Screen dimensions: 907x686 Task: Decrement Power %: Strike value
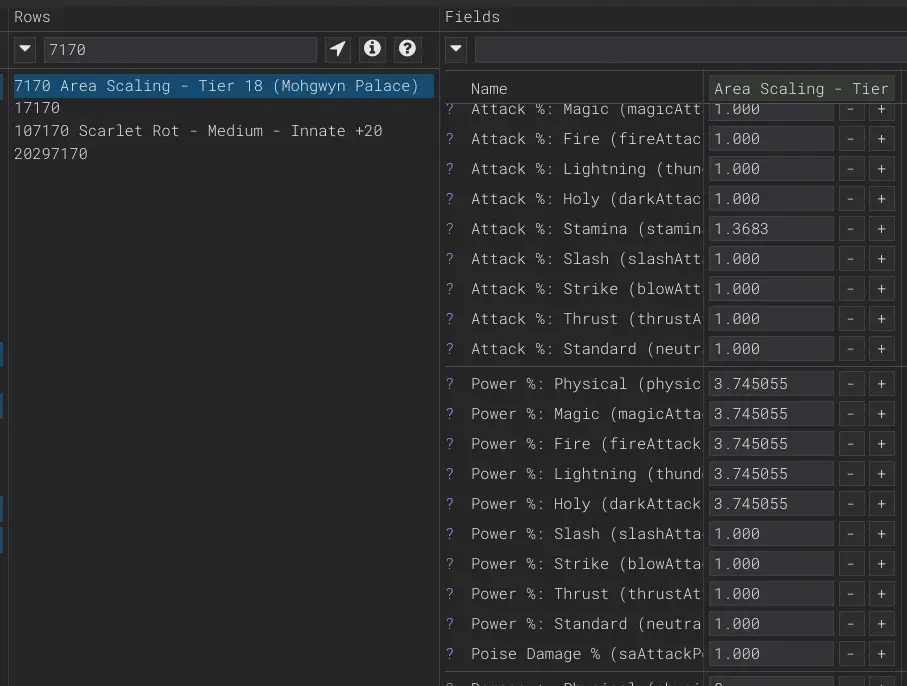850,564
